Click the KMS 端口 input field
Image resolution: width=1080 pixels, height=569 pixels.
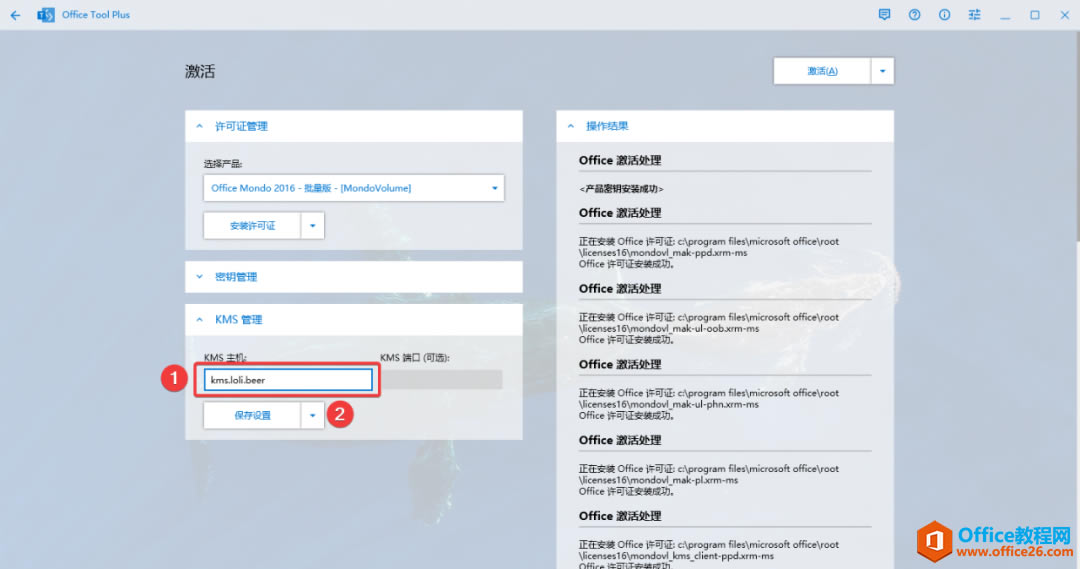(442, 380)
